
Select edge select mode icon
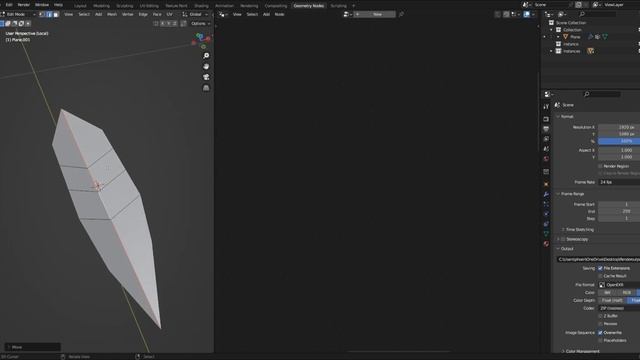coord(49,14)
